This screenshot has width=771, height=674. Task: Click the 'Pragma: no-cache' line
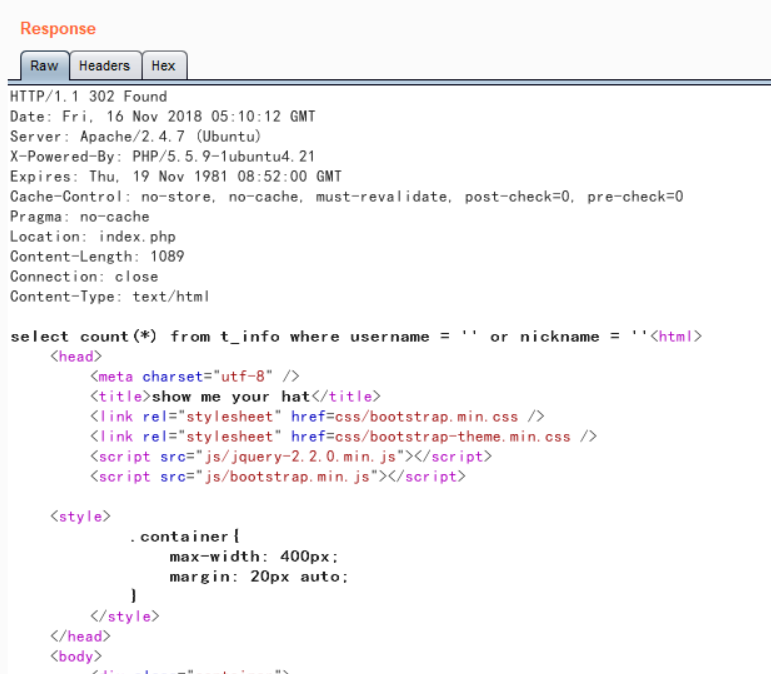click(80, 217)
